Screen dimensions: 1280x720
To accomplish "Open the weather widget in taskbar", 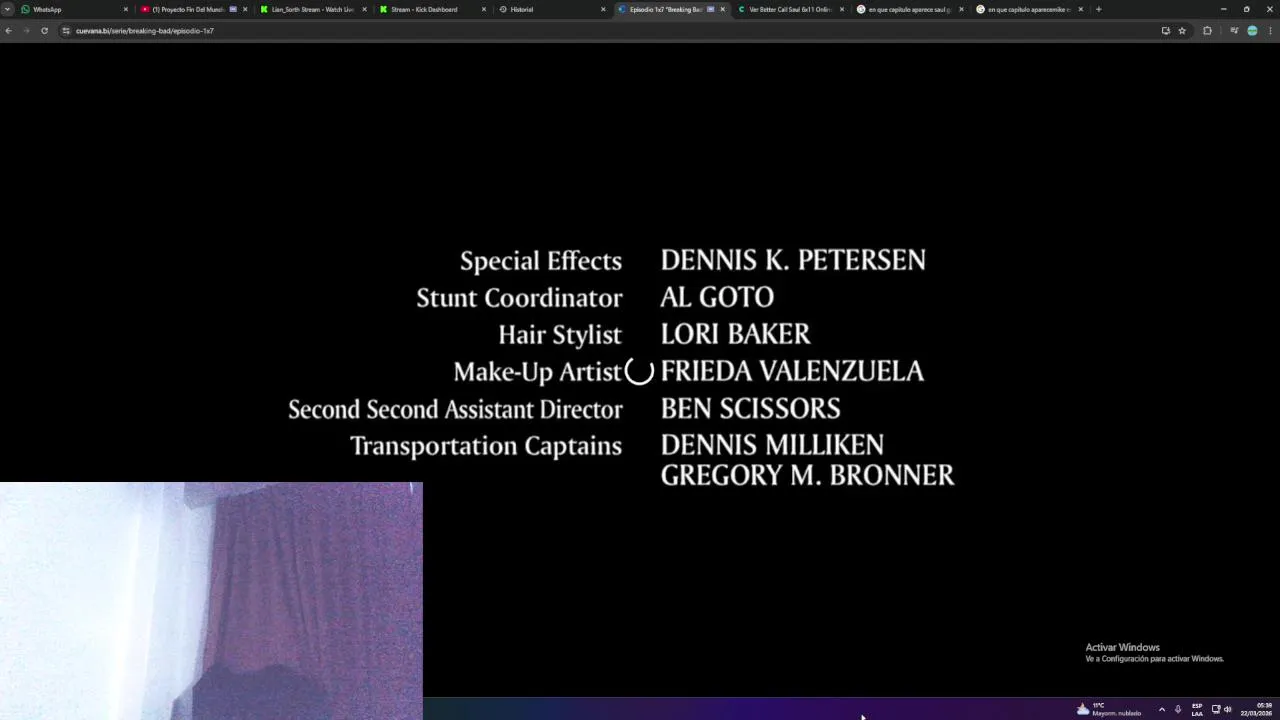I will 1108,709.
